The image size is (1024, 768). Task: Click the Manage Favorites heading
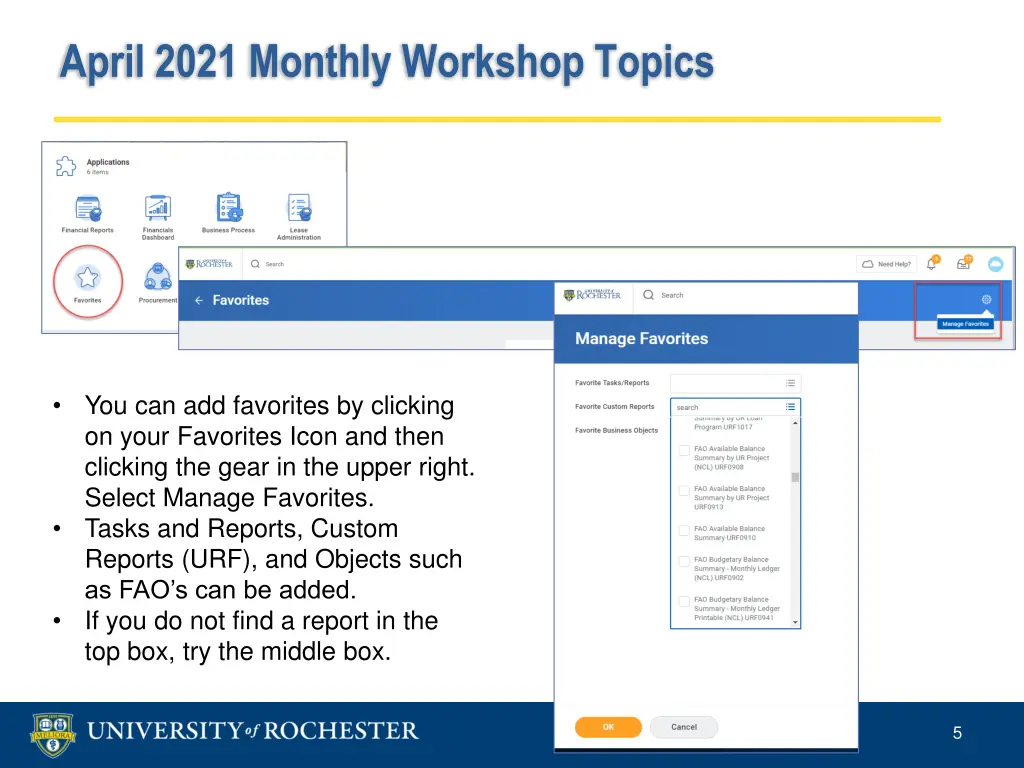(641, 338)
